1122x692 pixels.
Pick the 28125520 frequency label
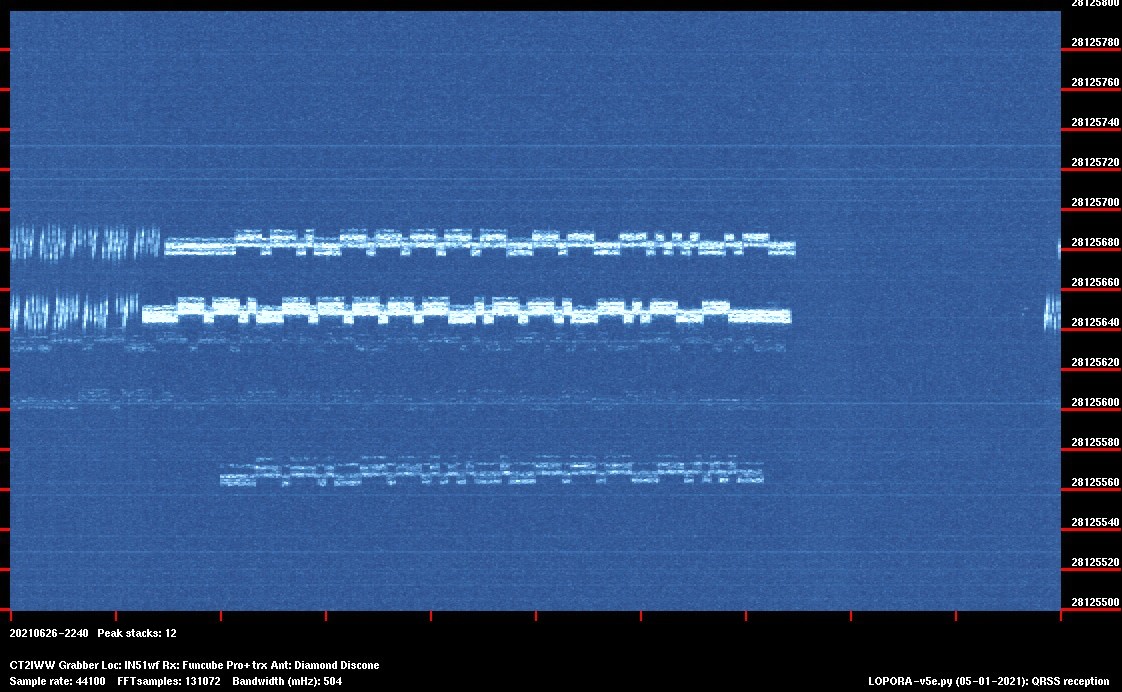(1095, 562)
